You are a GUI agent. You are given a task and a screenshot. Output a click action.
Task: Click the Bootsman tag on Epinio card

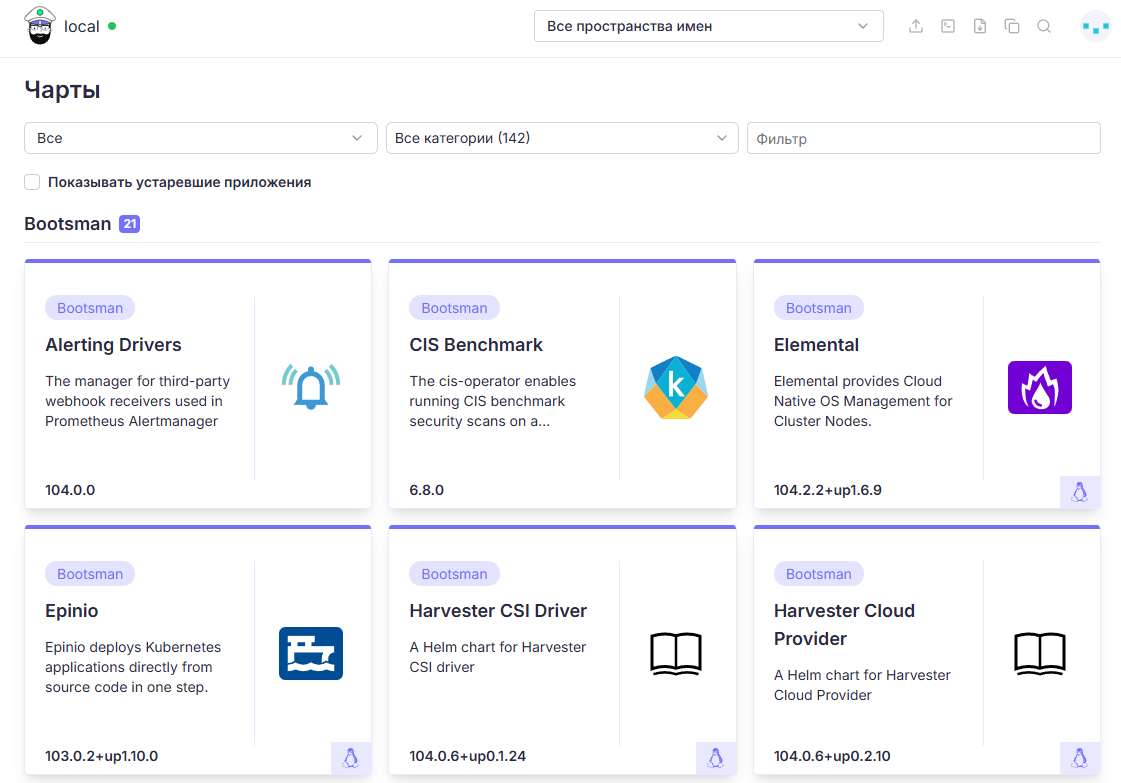click(90, 573)
